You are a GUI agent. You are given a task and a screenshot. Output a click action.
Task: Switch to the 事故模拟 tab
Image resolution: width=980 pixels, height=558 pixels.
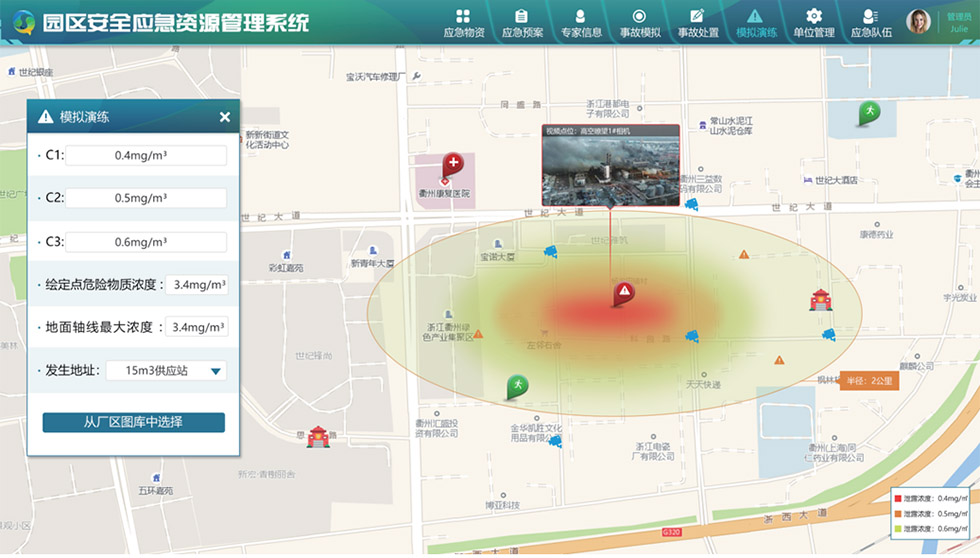(x=639, y=23)
